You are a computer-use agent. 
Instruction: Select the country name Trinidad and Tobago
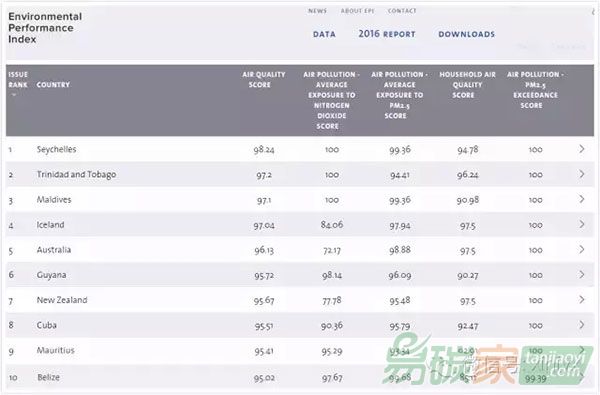pos(76,175)
